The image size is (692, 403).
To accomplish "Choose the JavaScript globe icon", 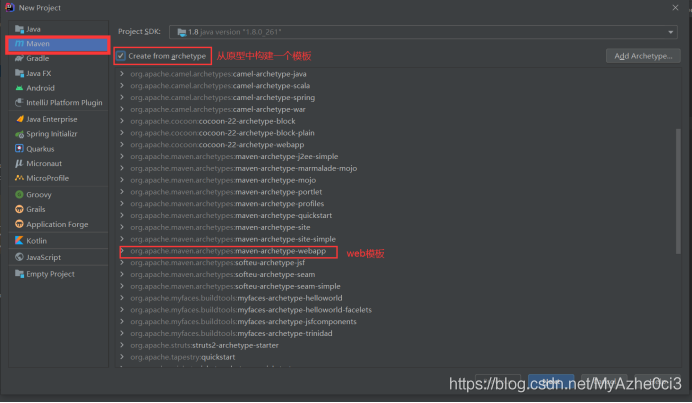I will coord(19,257).
